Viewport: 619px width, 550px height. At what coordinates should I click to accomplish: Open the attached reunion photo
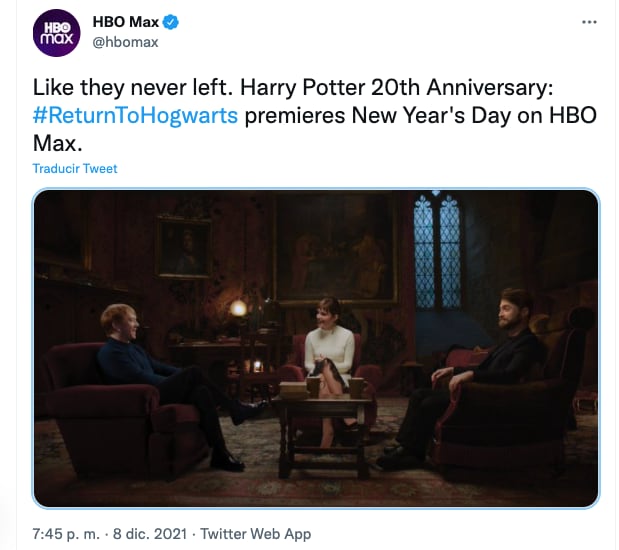point(316,347)
